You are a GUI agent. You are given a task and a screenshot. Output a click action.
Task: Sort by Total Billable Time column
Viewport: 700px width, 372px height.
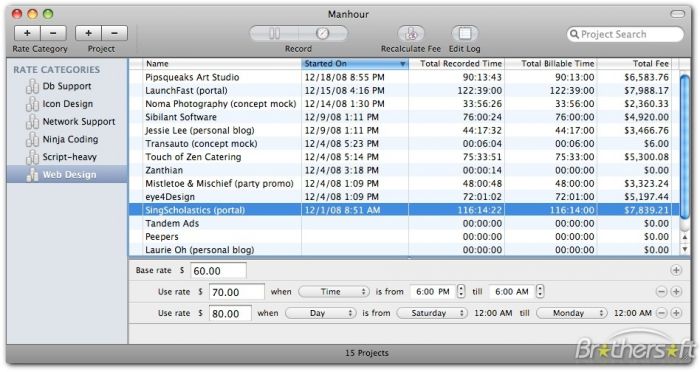click(x=551, y=64)
